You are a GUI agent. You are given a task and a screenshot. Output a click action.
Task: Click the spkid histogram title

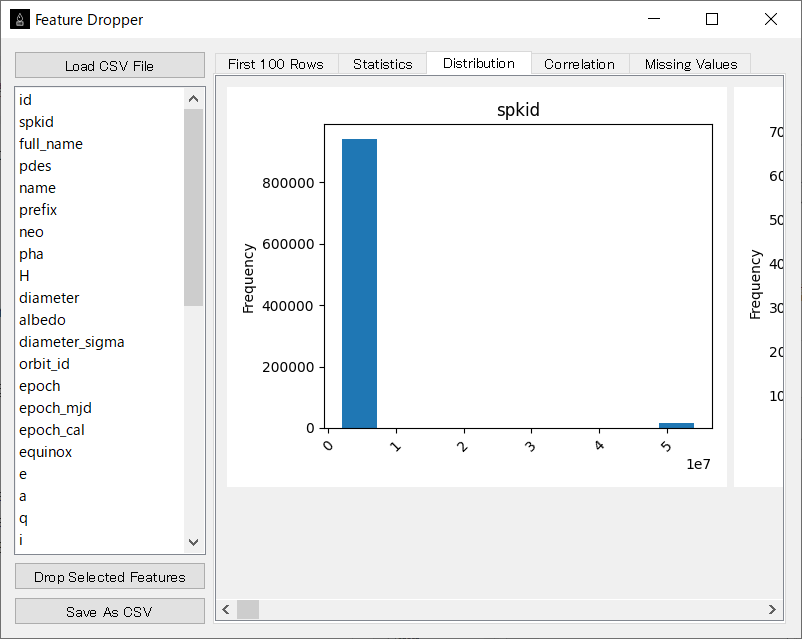click(518, 109)
